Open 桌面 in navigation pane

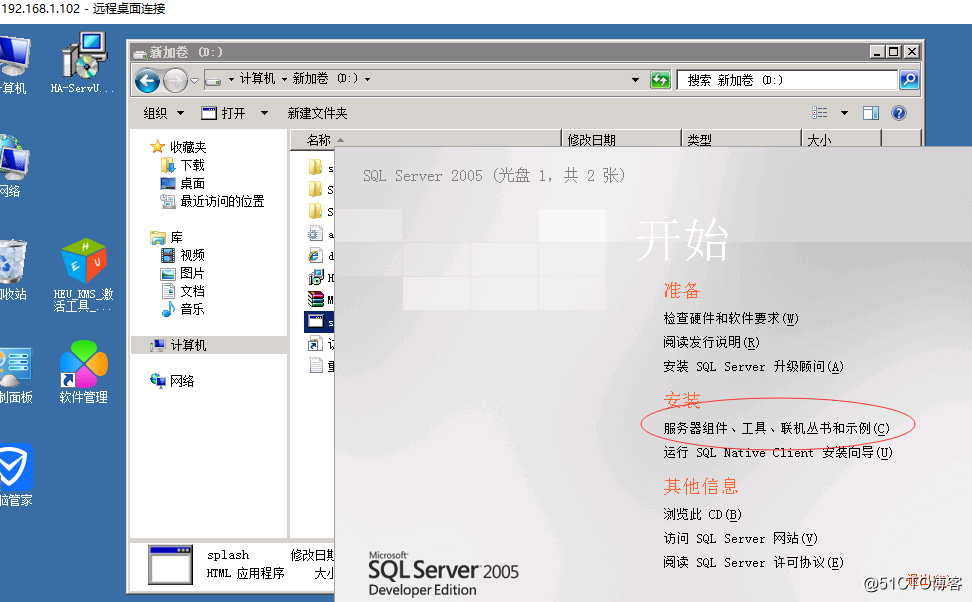(x=183, y=183)
